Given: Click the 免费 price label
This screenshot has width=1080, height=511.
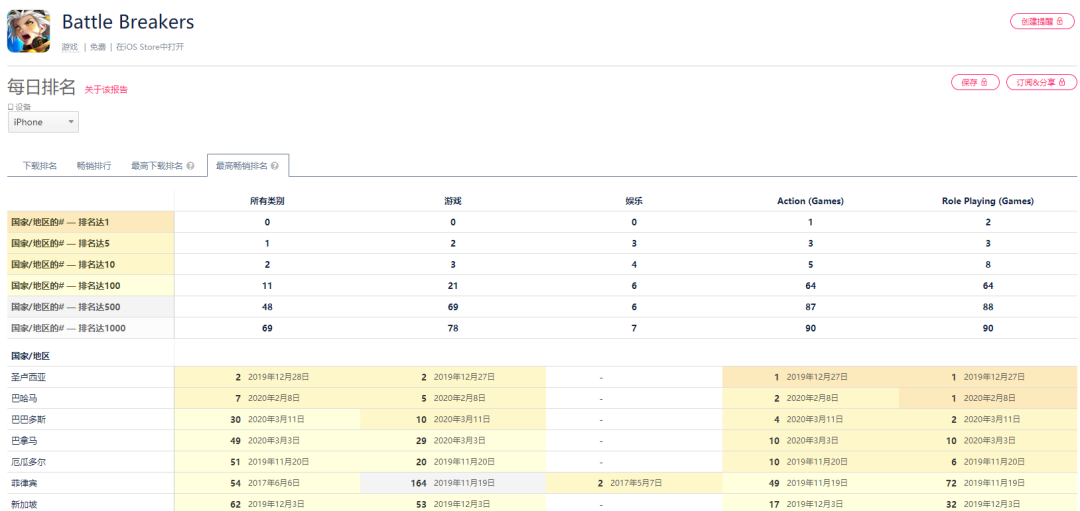Looking at the screenshot, I should coord(98,47).
